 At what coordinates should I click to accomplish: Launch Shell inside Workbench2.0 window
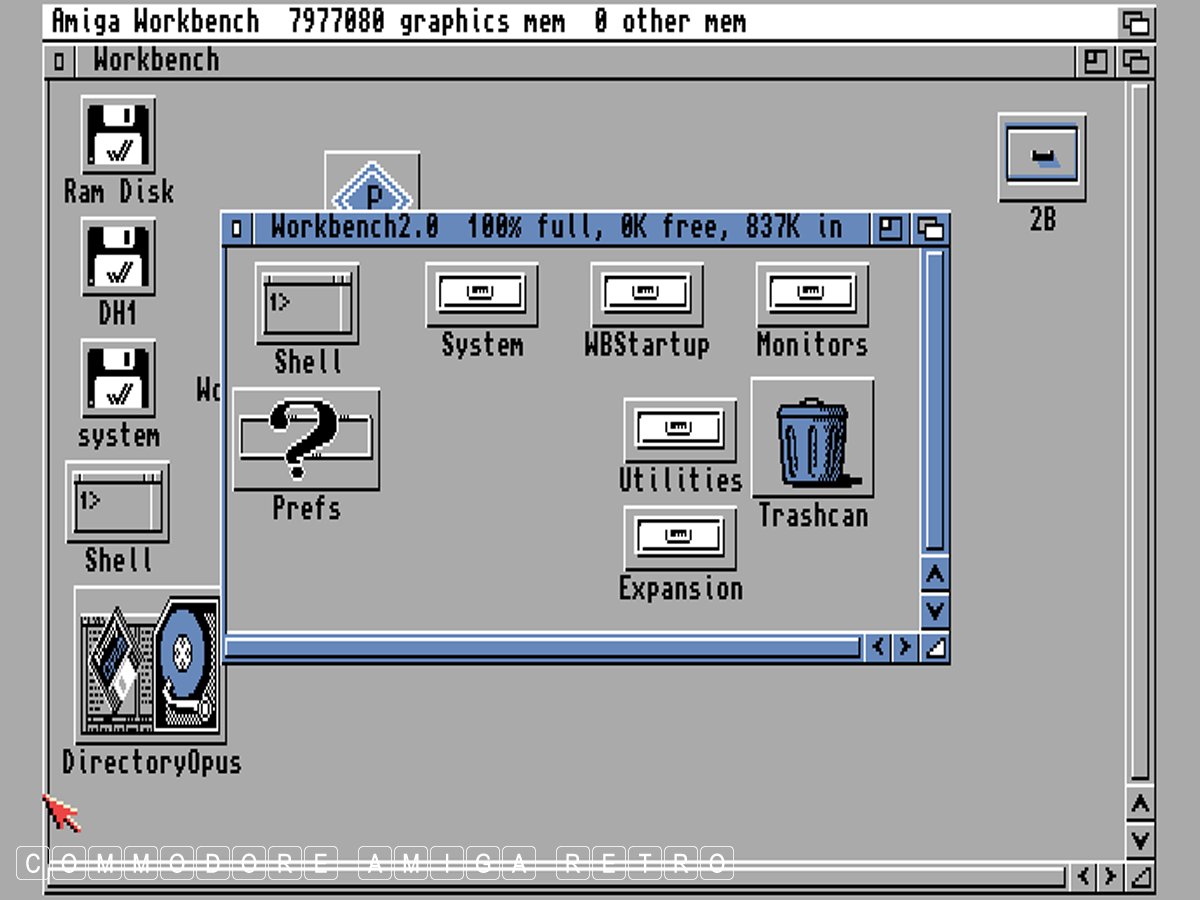pyautogui.click(x=307, y=304)
